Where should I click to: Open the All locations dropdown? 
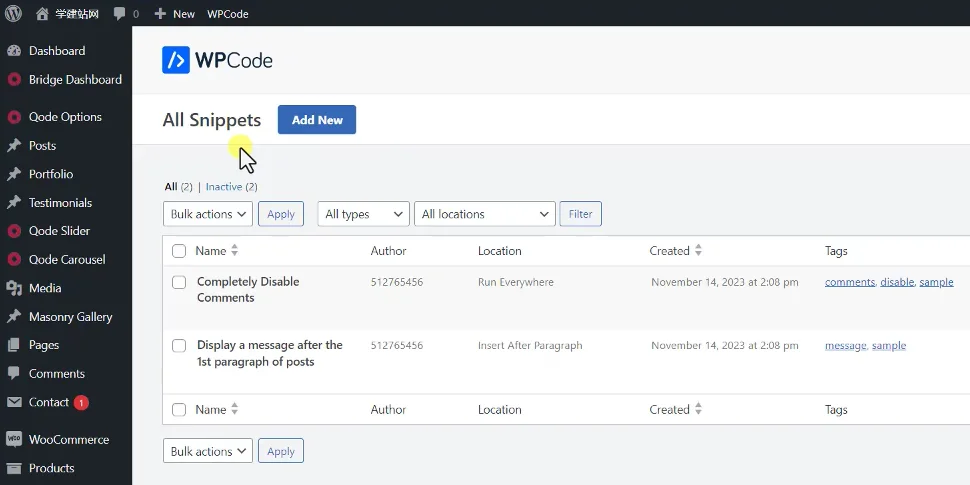pyautogui.click(x=486, y=214)
